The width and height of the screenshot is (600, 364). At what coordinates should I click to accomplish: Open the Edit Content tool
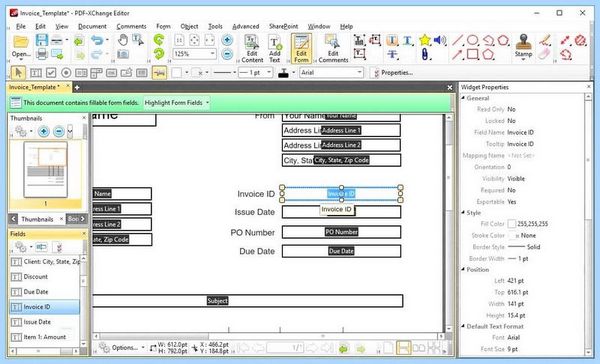coord(252,48)
